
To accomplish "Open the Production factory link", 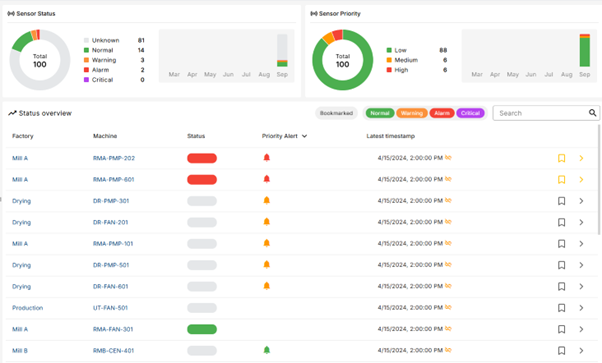I will pyautogui.click(x=27, y=308).
